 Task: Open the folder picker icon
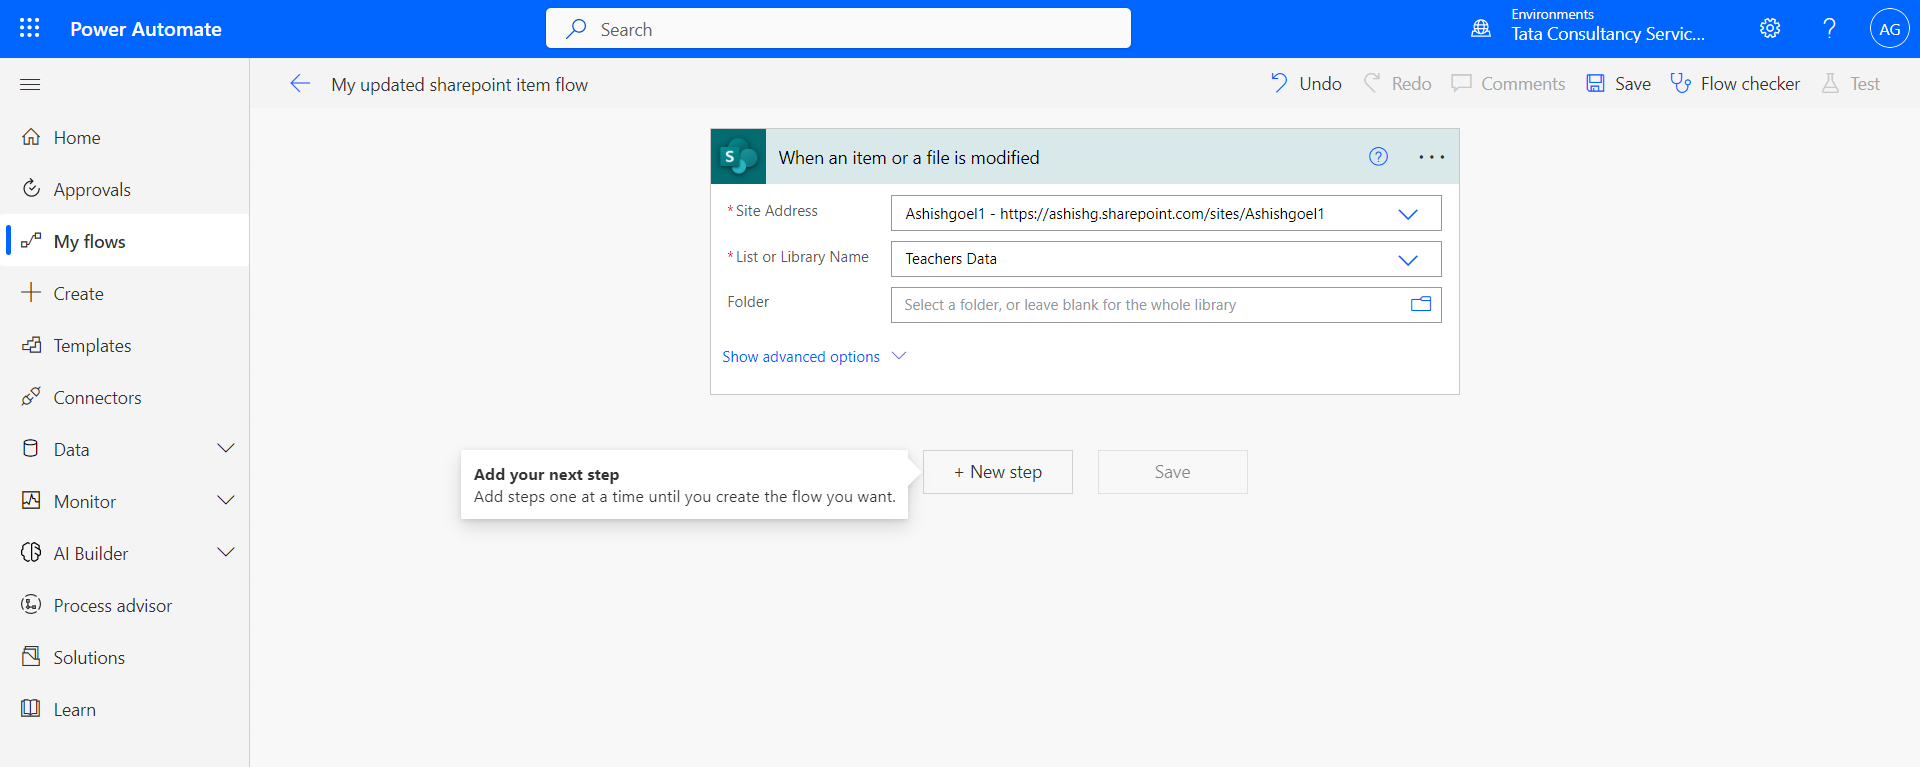pyautogui.click(x=1420, y=304)
